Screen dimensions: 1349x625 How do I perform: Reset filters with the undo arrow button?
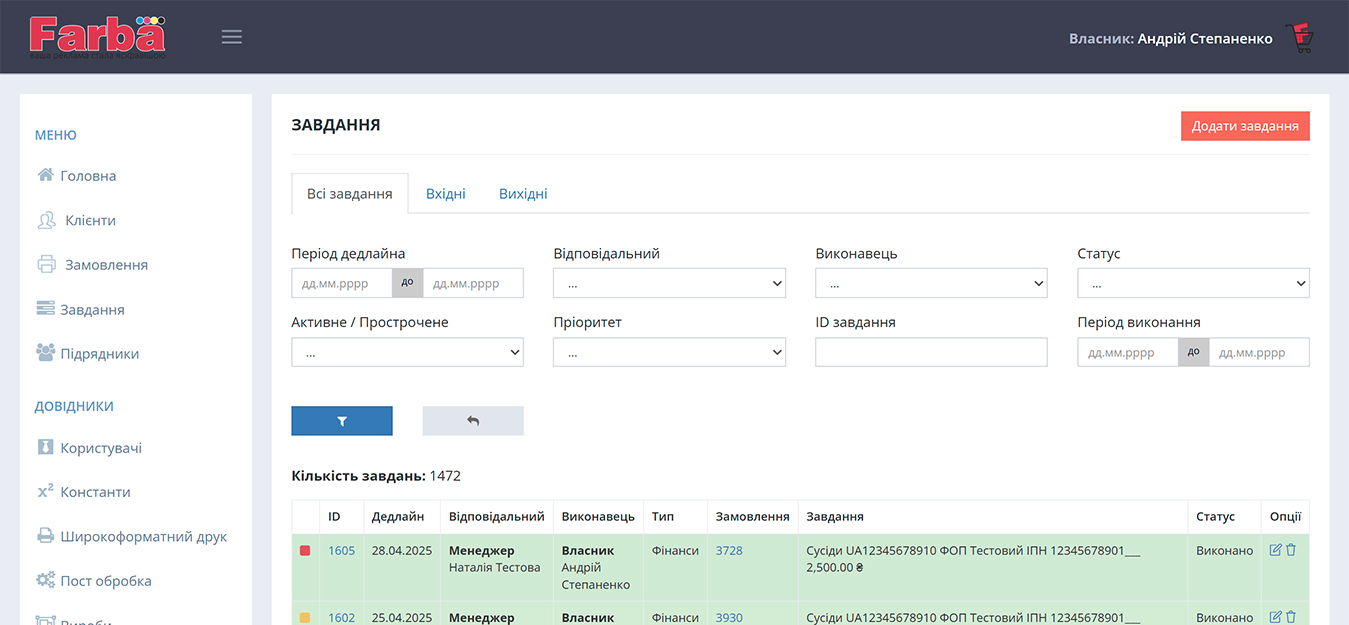click(473, 421)
